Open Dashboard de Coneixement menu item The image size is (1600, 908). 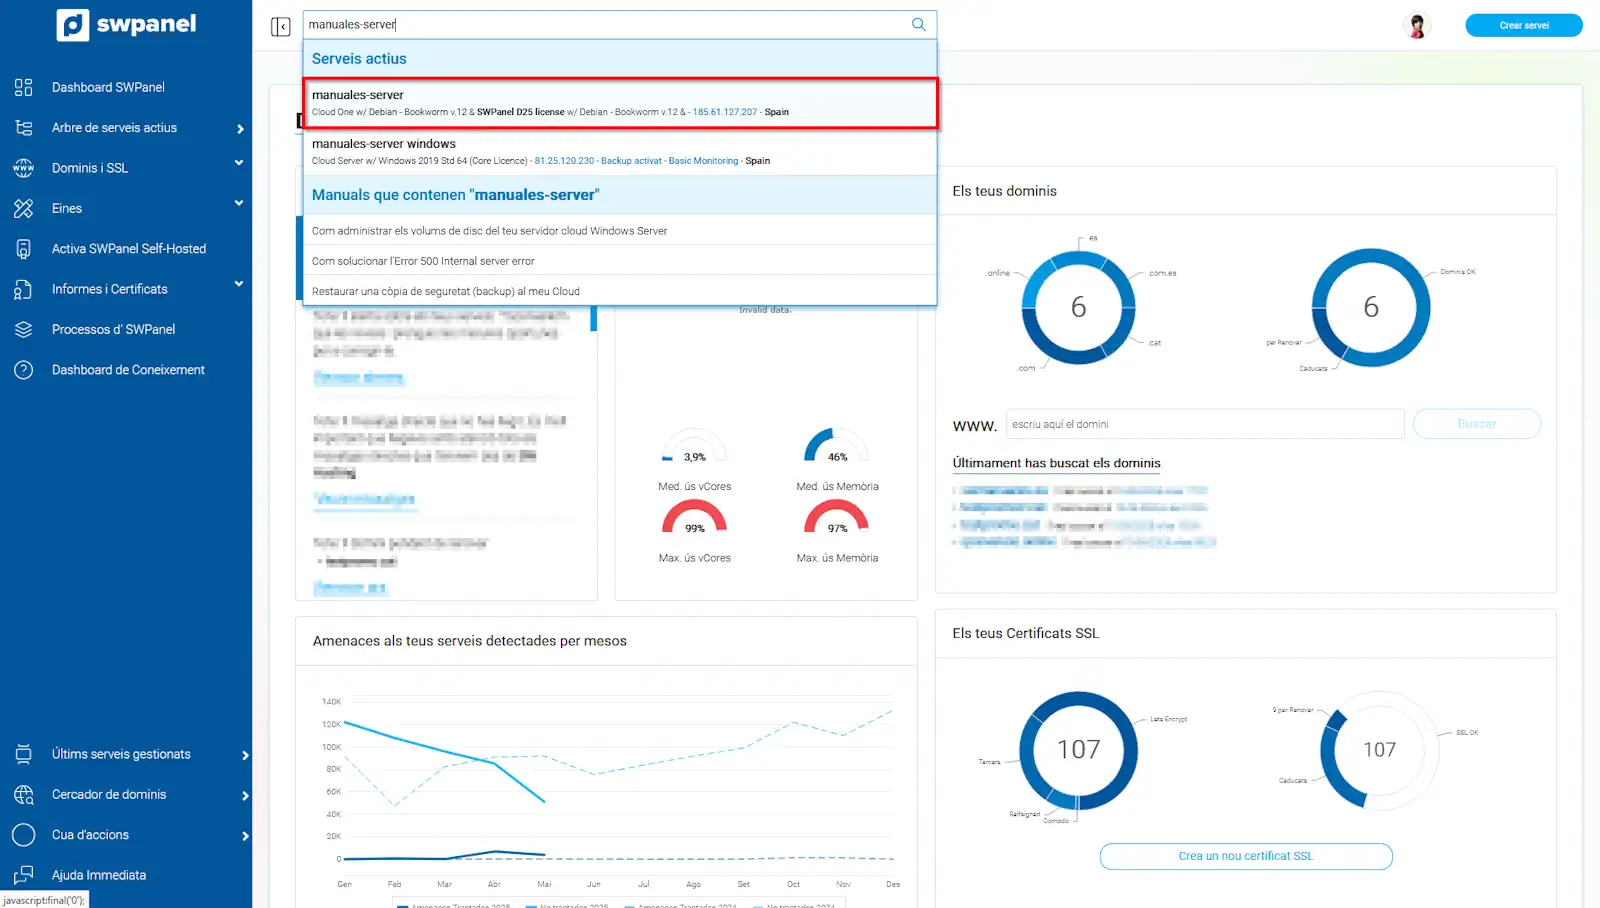(x=128, y=370)
